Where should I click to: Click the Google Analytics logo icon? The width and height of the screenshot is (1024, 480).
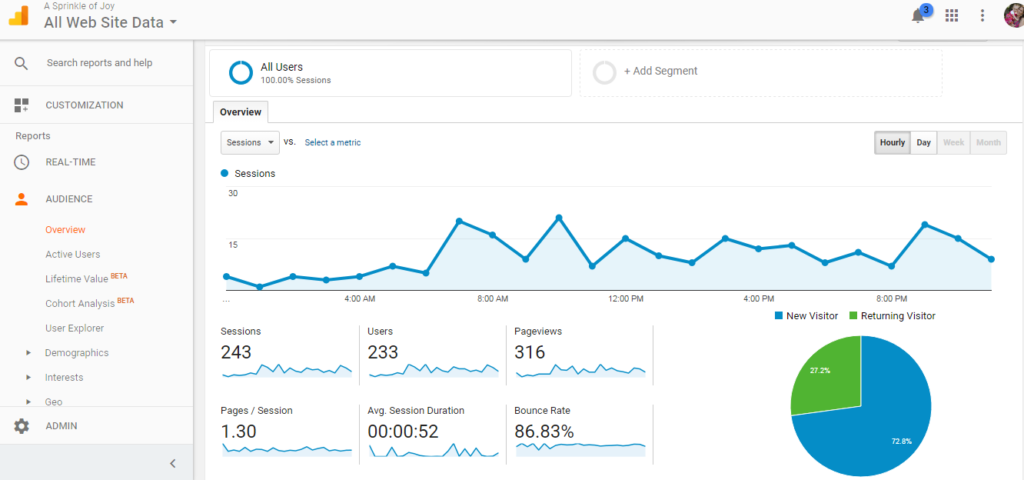[19, 16]
